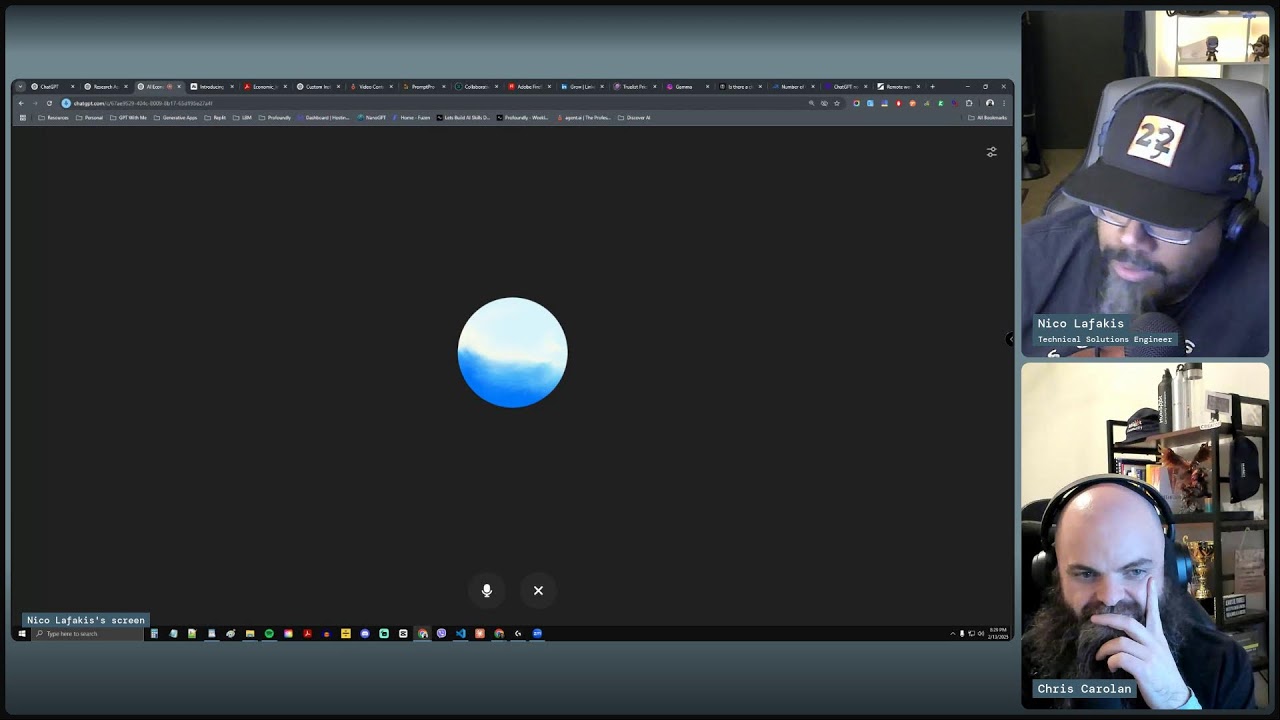The image size is (1280, 720).
Task: Reload the current page
Action: click(x=49, y=103)
